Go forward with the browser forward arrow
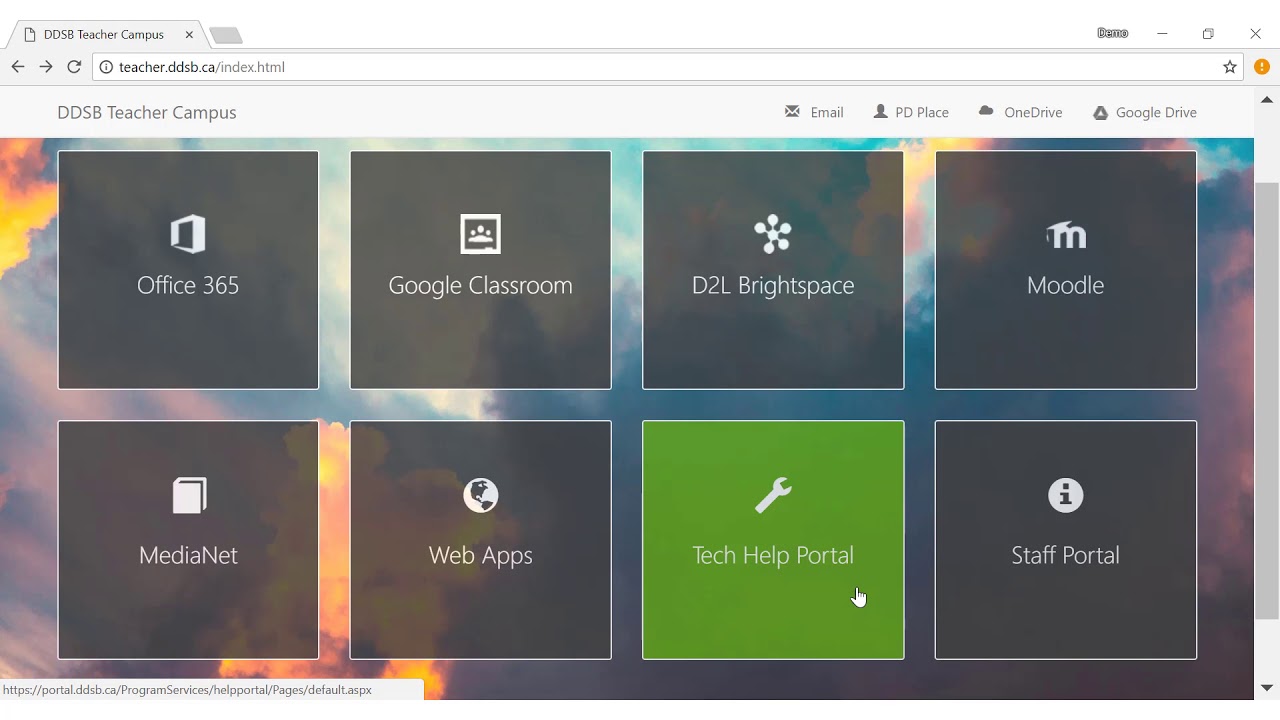 46,67
